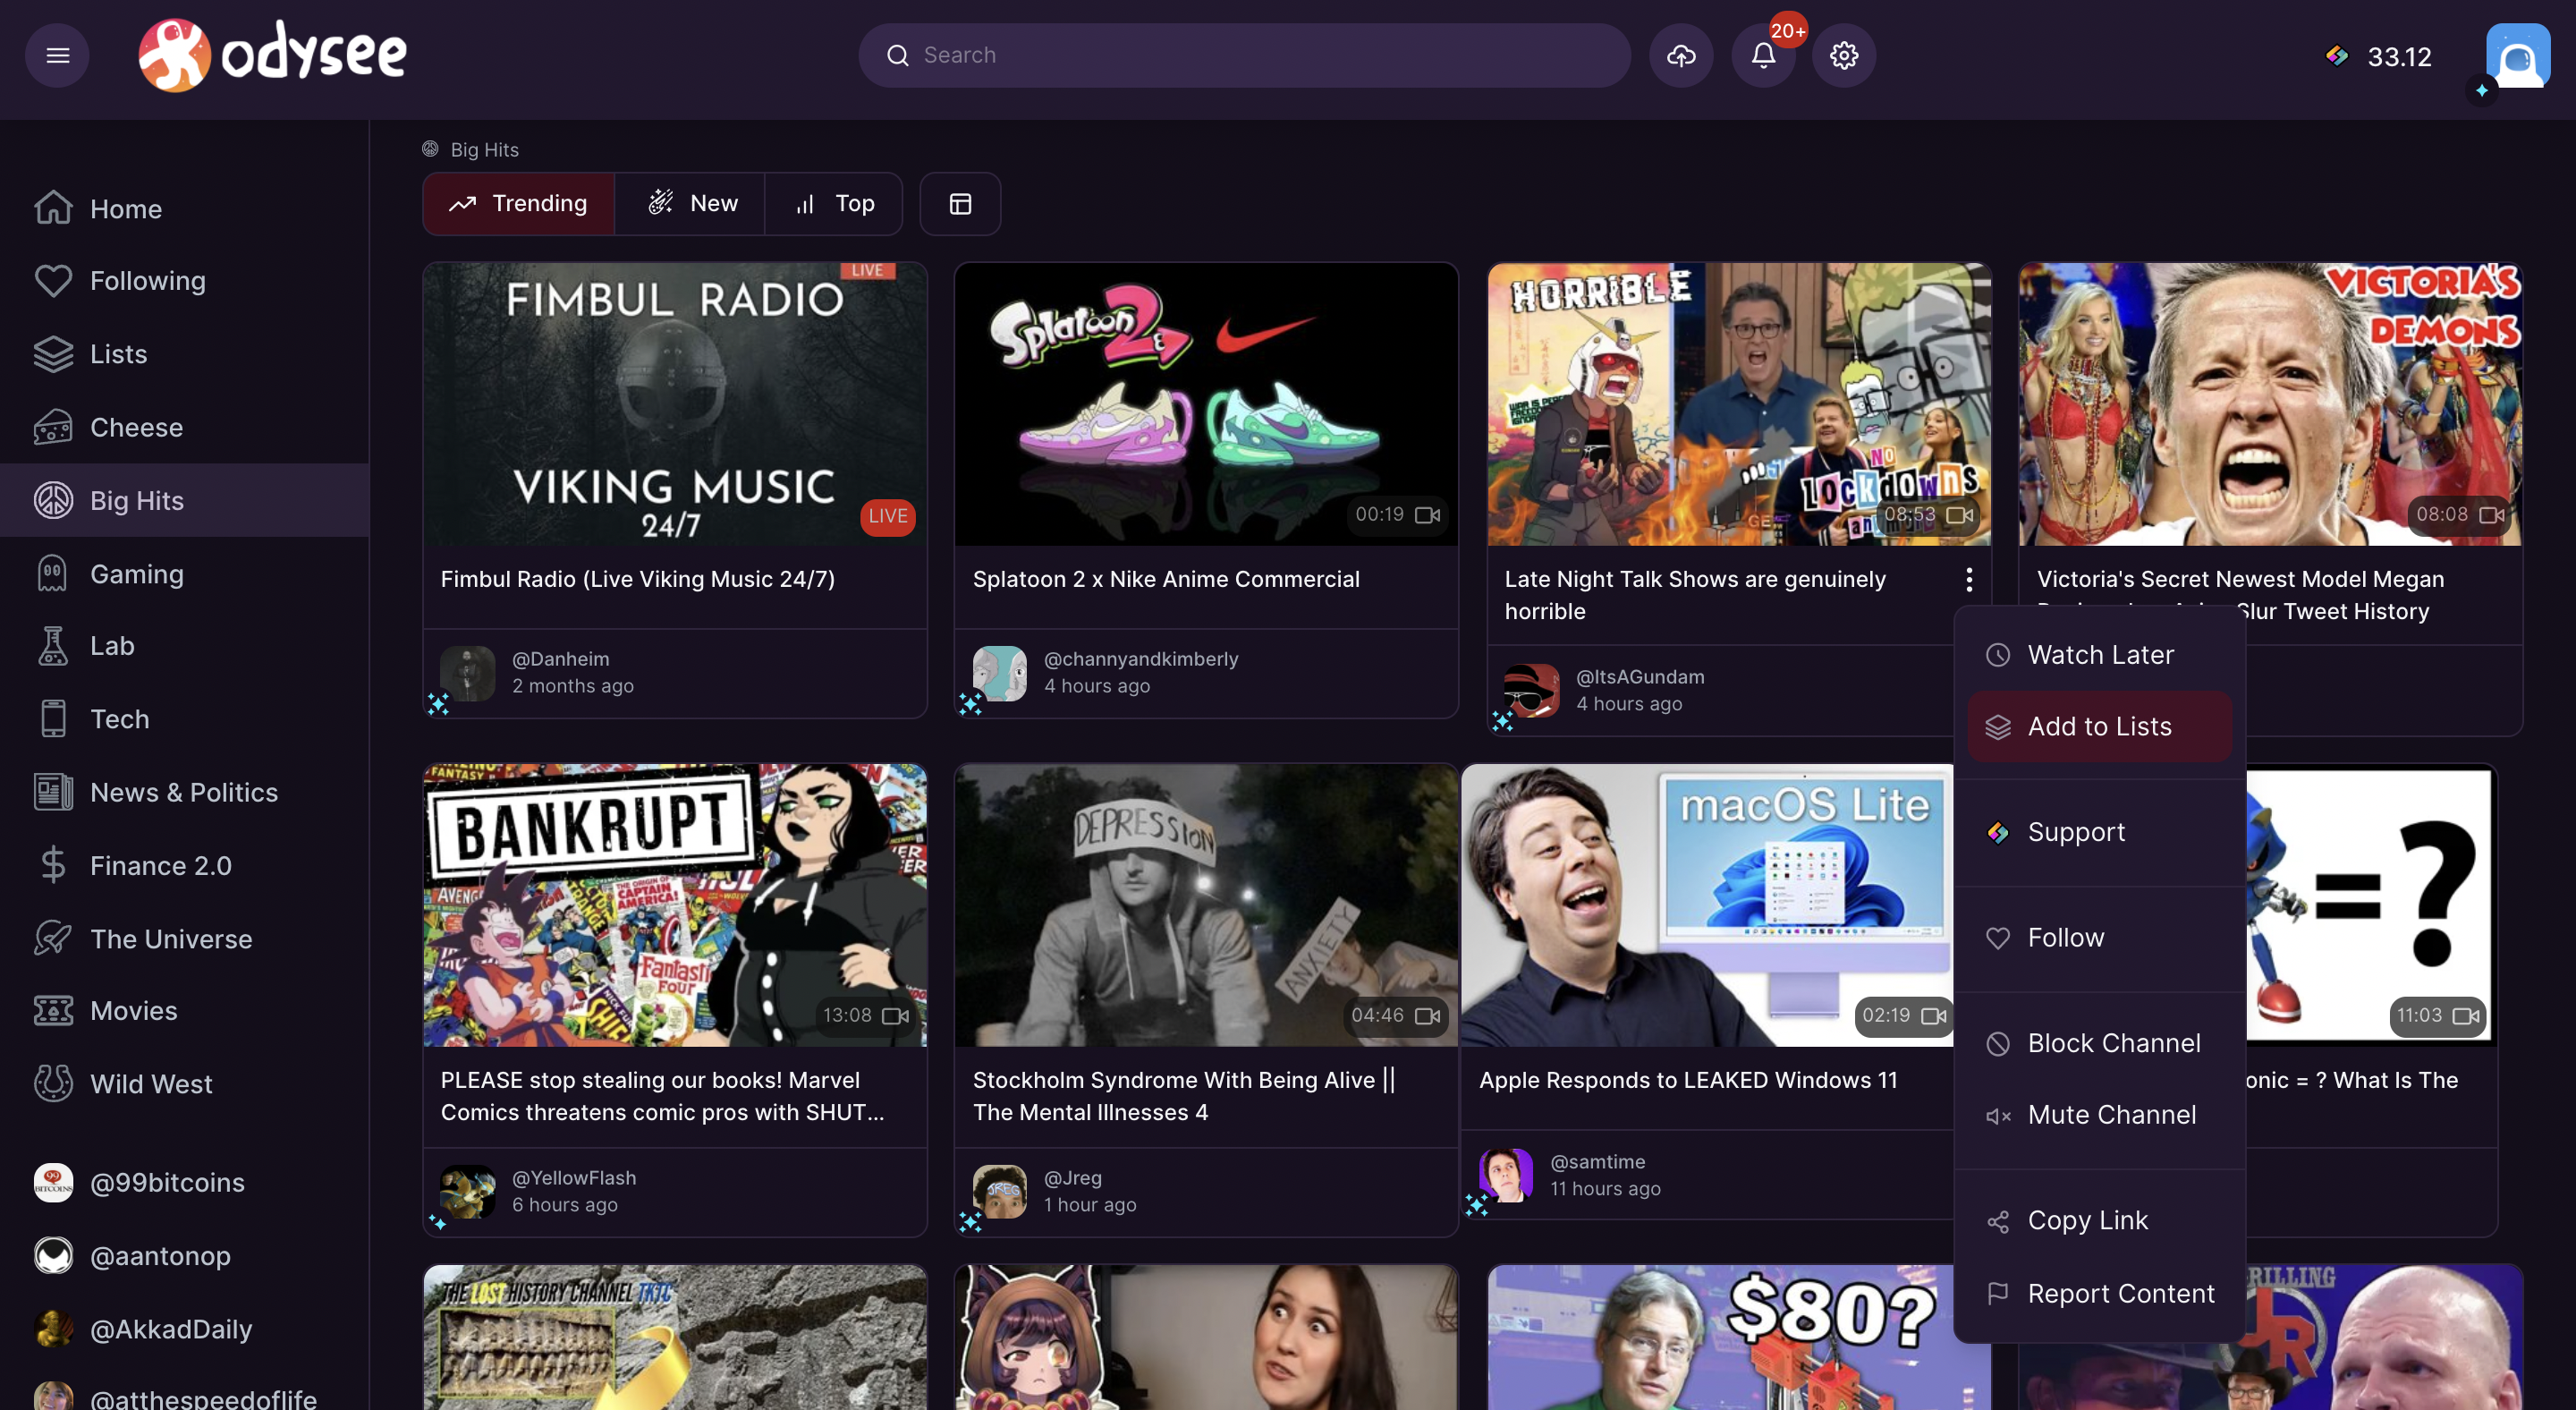Visit @samtime channel link
2576x1410 pixels.
pyautogui.click(x=1597, y=1162)
